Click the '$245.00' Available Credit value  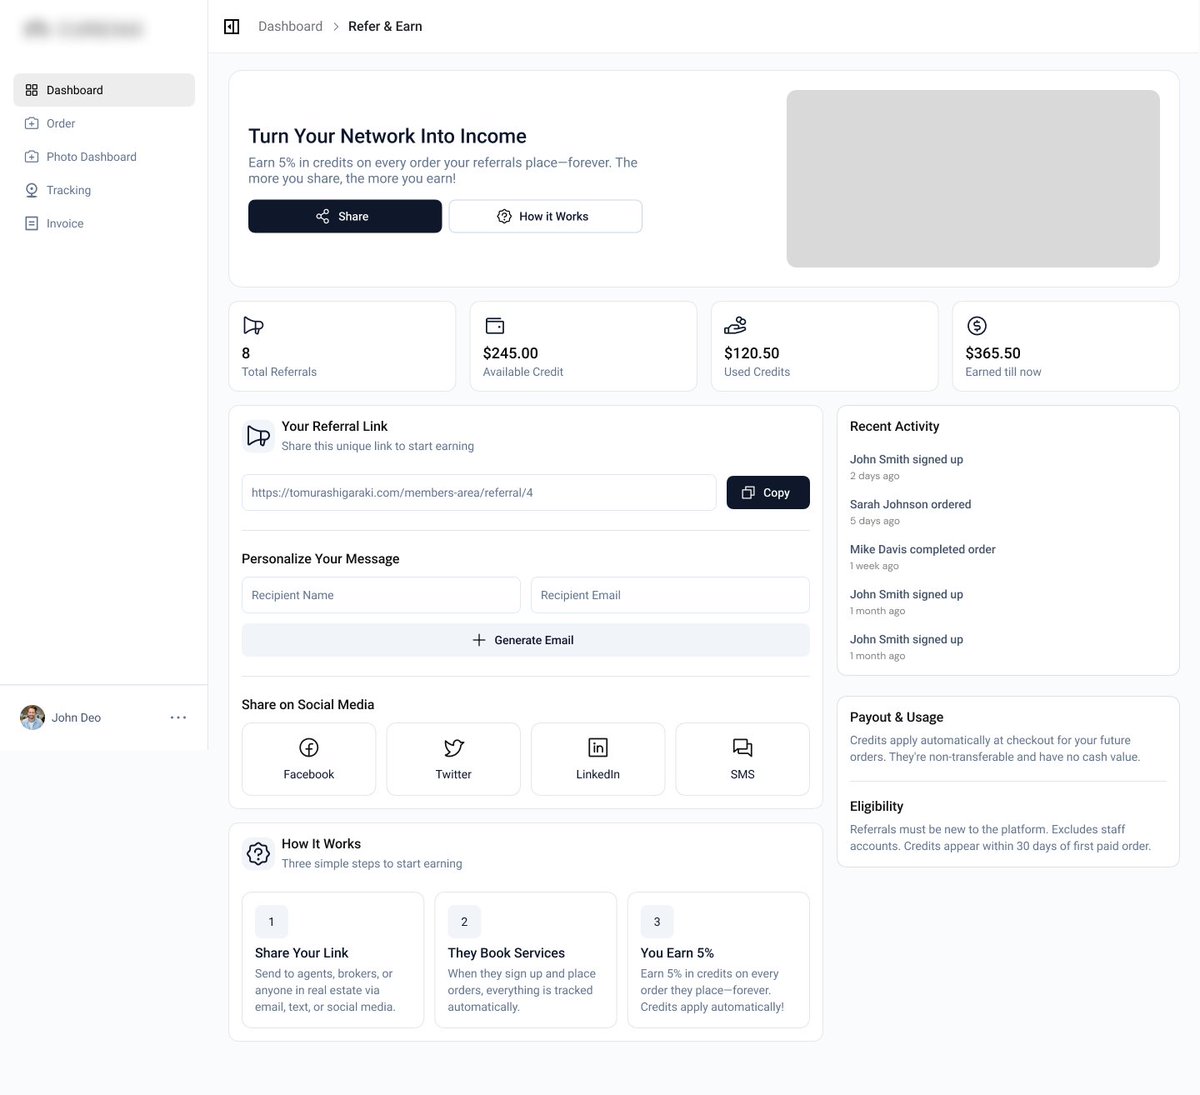click(510, 353)
